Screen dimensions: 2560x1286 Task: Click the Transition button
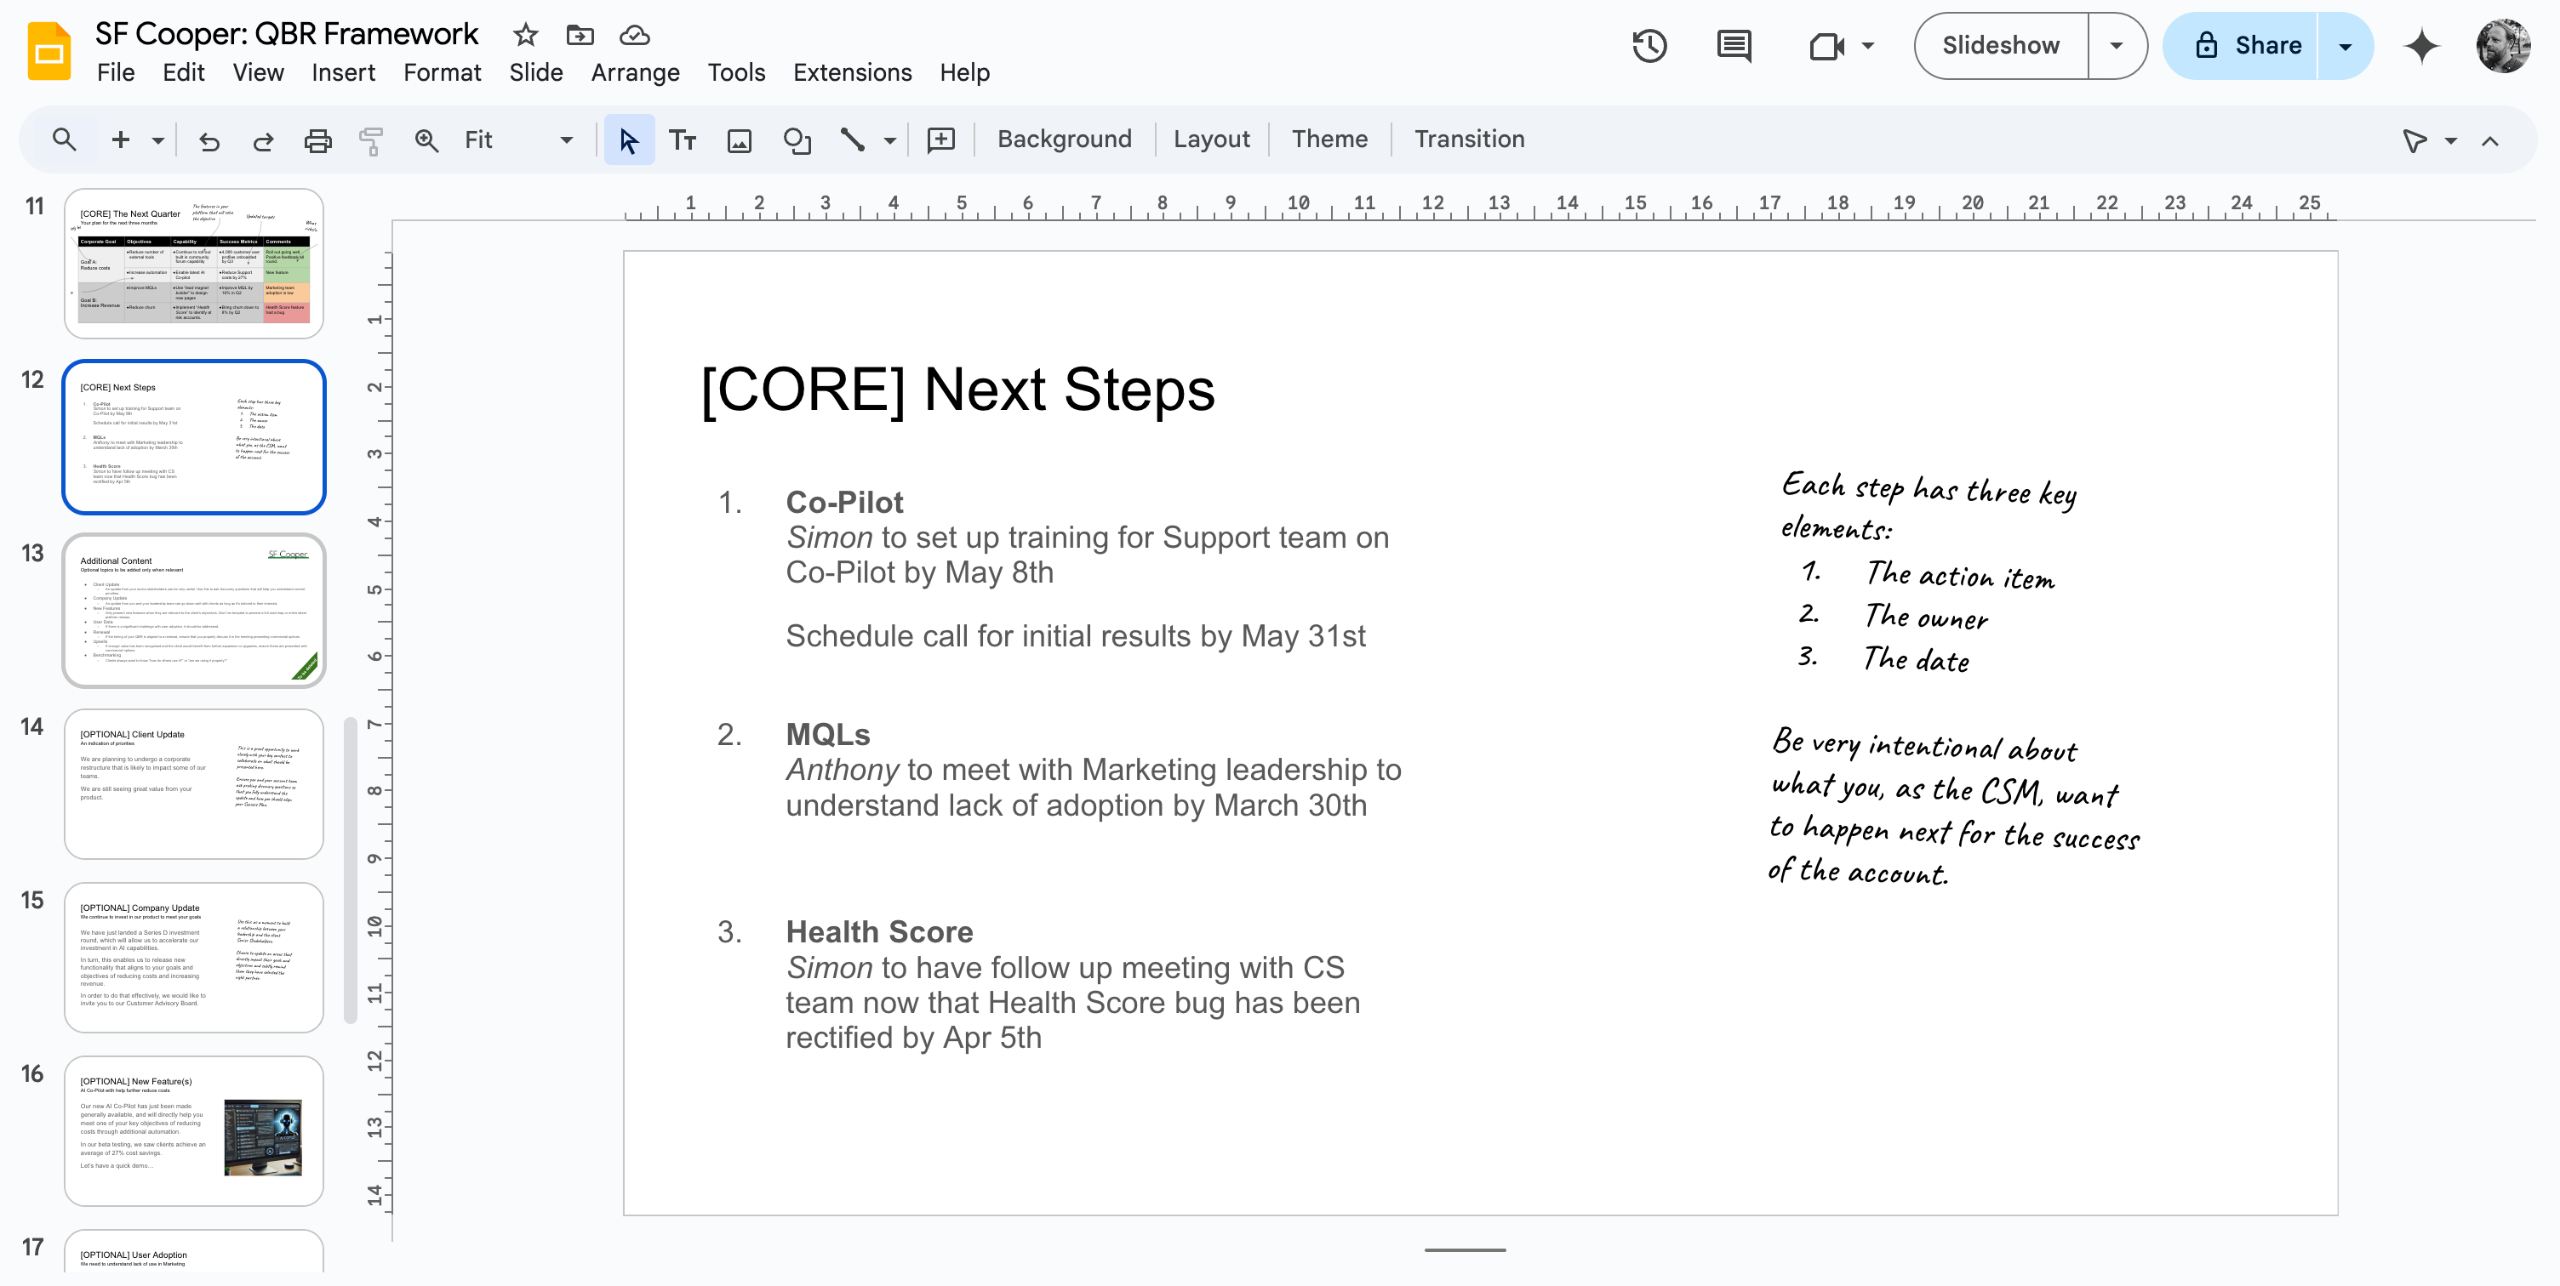pyautogui.click(x=1469, y=139)
